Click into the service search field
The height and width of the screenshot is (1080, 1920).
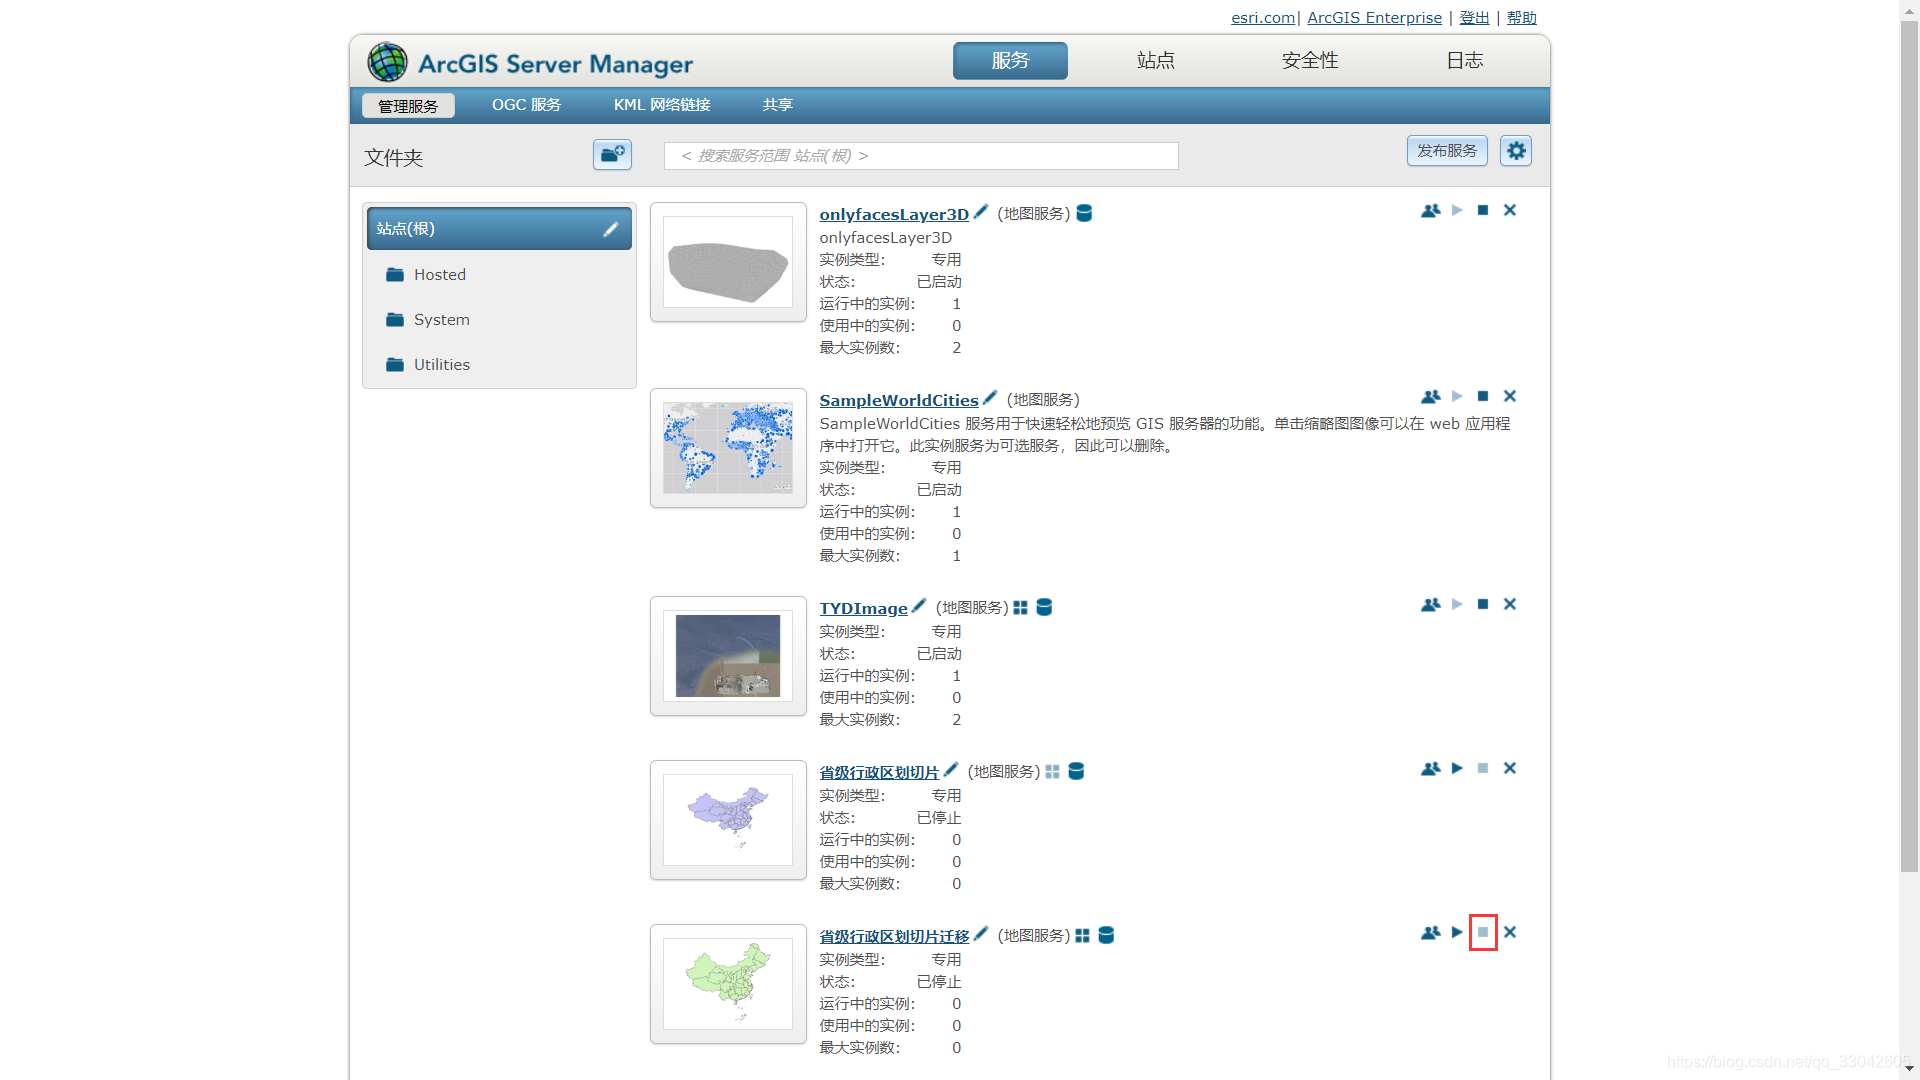pyautogui.click(x=920, y=156)
